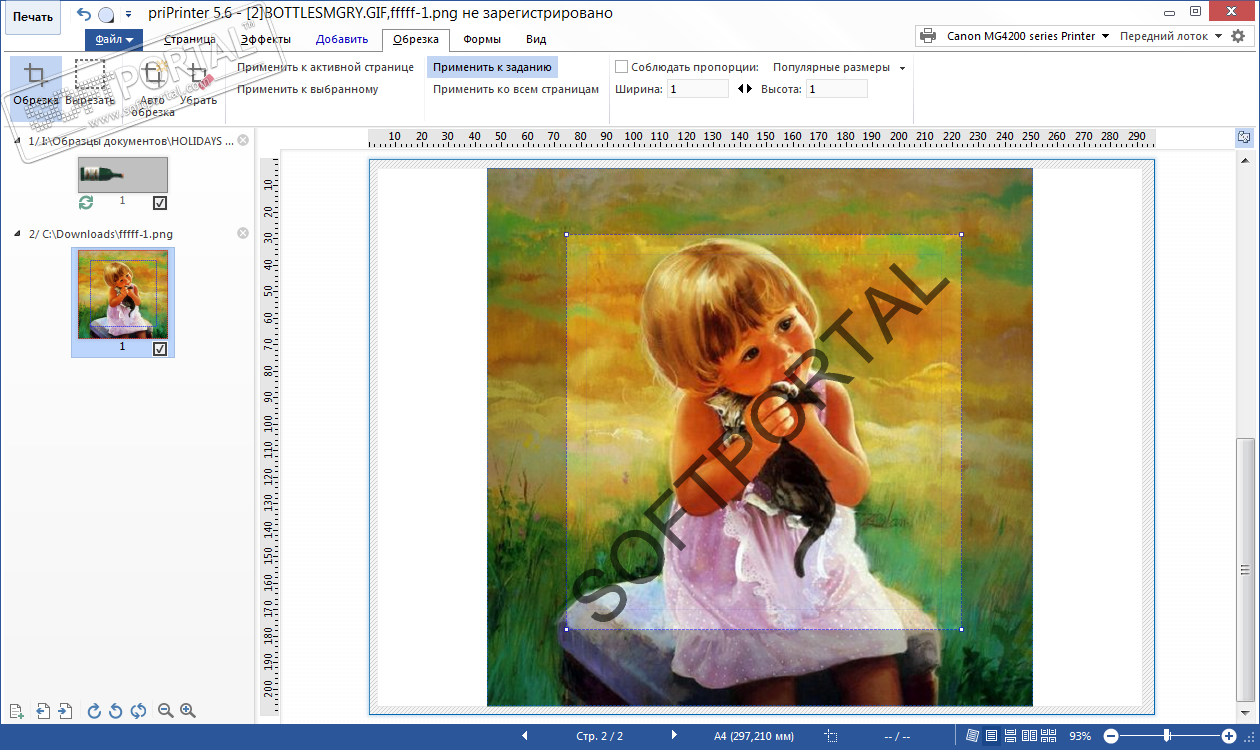The height and width of the screenshot is (750, 1260).
Task: Click the vertical scrollbar of preview
Action: (1245, 570)
